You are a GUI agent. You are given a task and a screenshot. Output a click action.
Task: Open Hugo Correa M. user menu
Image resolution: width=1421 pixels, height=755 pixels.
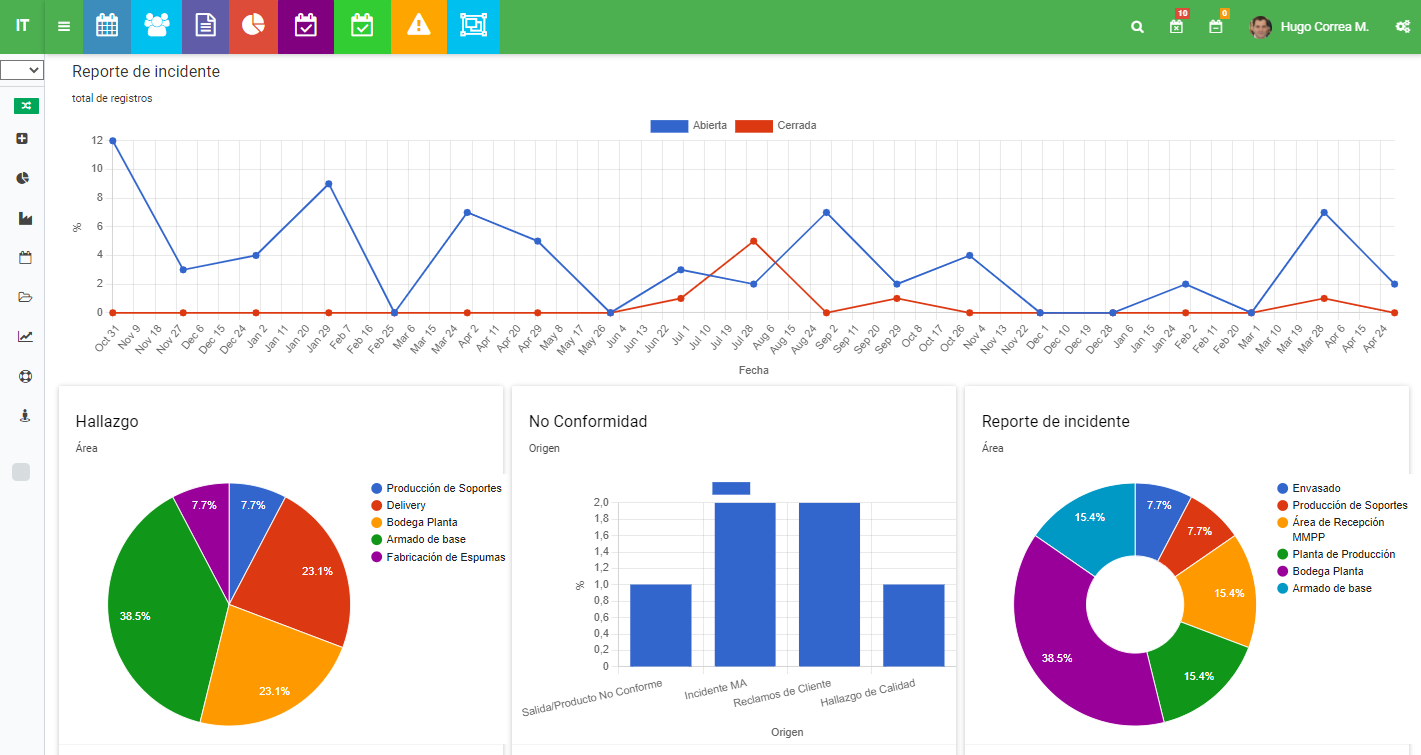[x=1309, y=27]
